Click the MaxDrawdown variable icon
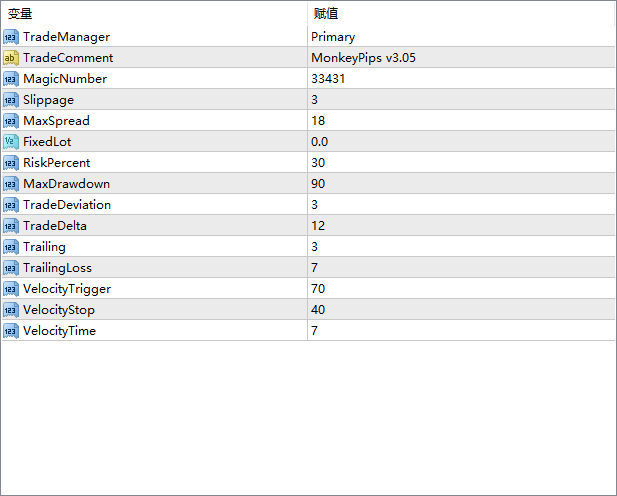Screen dimensions: 617x496 pos(11,184)
